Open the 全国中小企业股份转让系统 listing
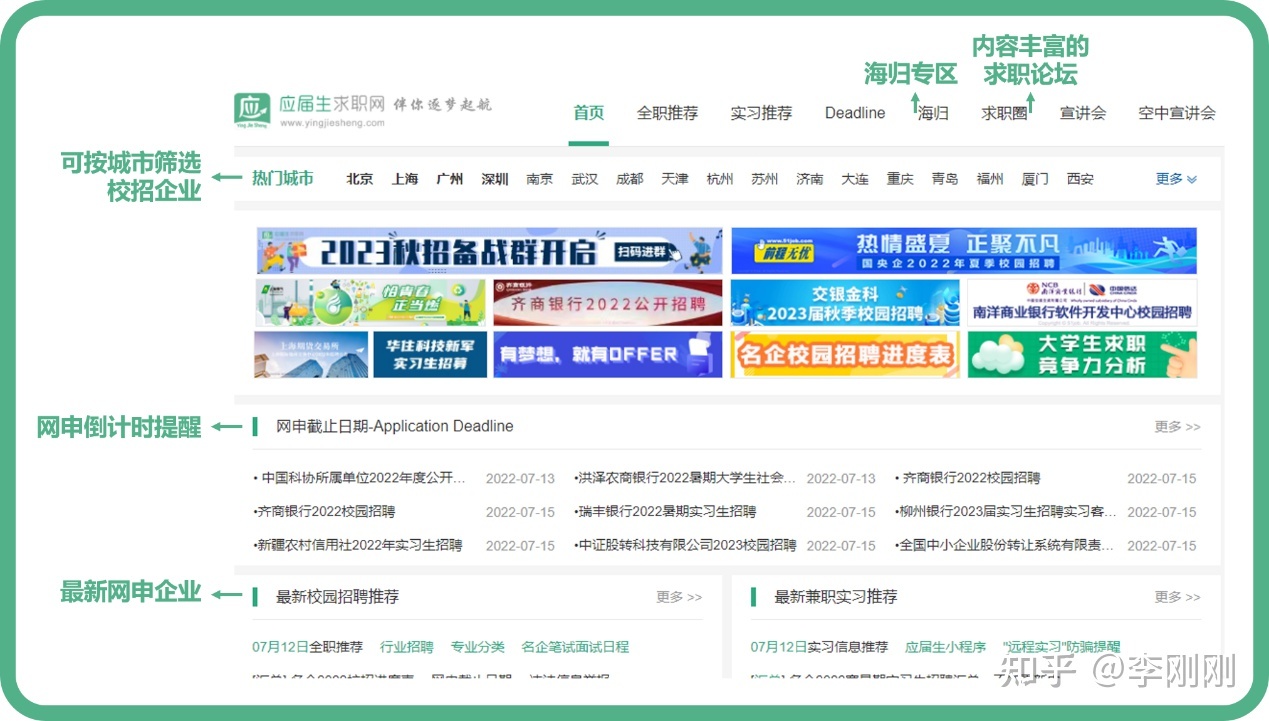Image resolution: width=1269 pixels, height=721 pixels. tap(1005, 545)
